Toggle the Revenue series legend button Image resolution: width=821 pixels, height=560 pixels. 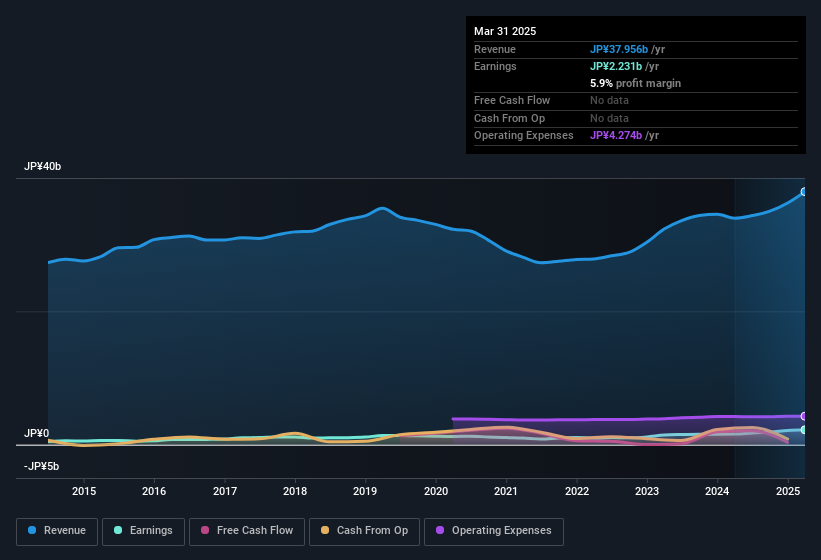pyautogui.click(x=57, y=531)
